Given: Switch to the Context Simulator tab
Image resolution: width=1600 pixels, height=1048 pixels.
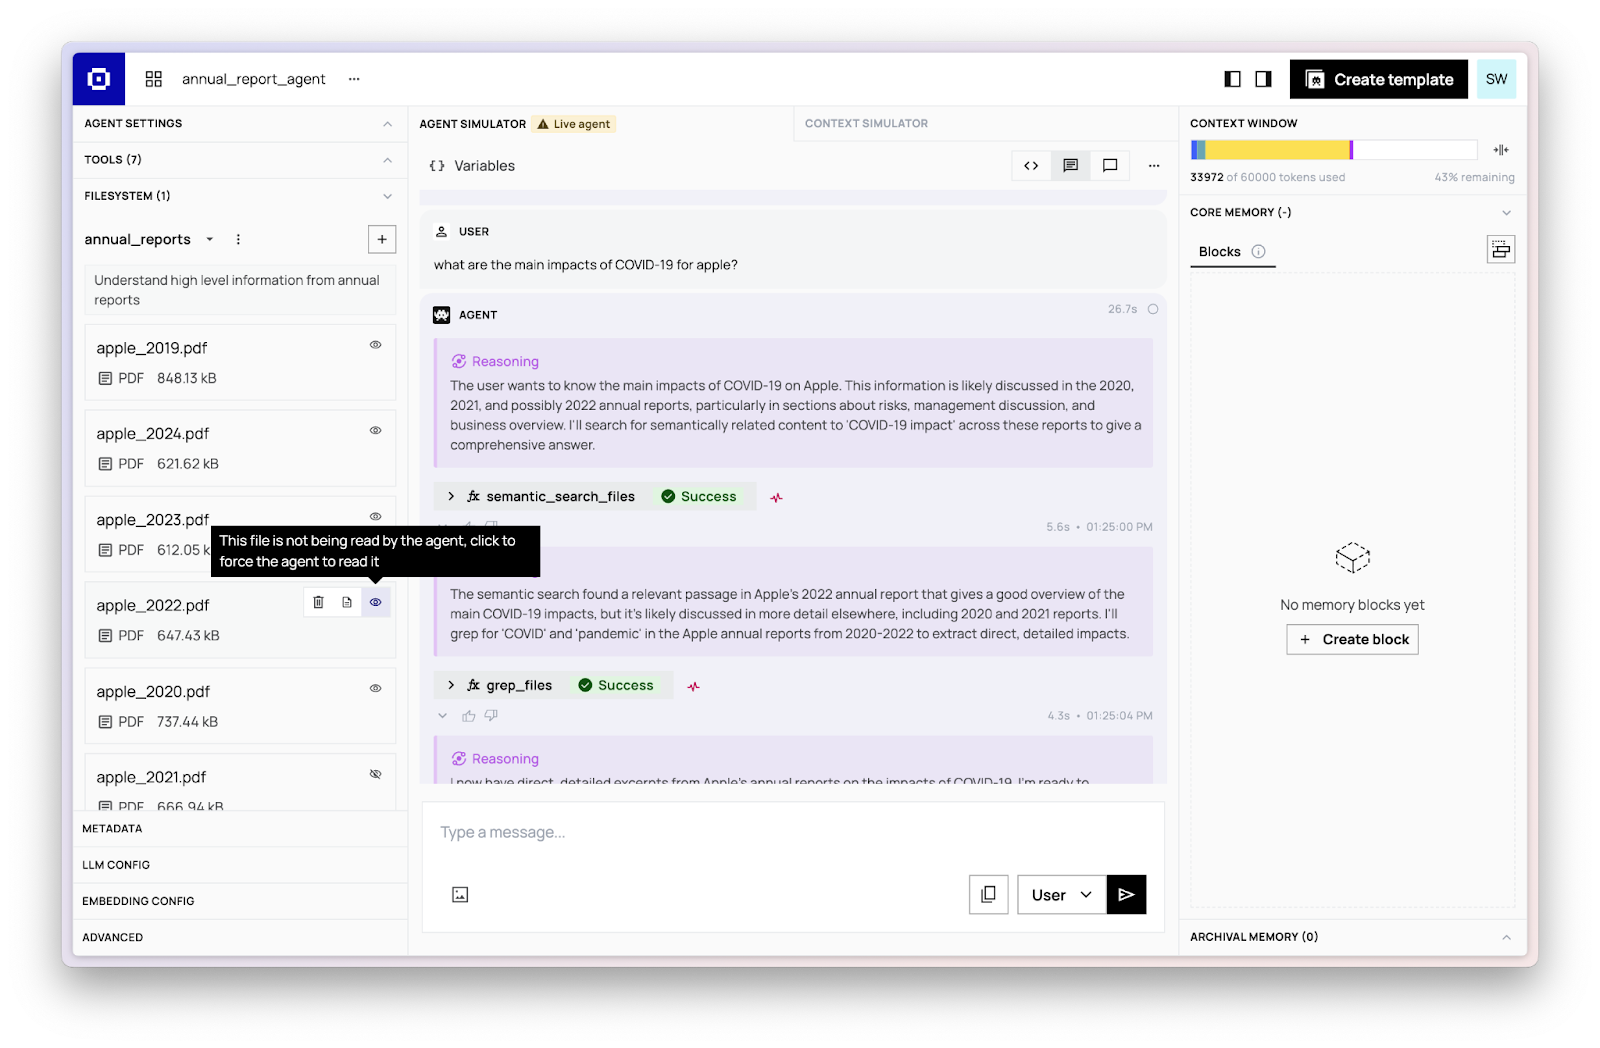Looking at the screenshot, I should point(866,124).
